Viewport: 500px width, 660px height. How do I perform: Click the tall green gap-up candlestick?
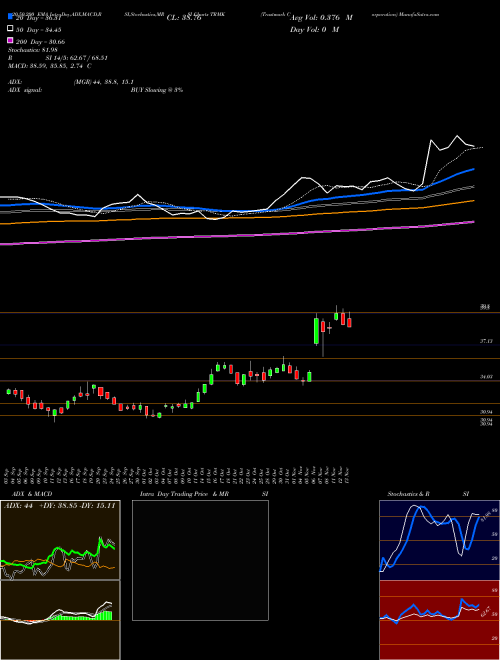tap(316, 331)
